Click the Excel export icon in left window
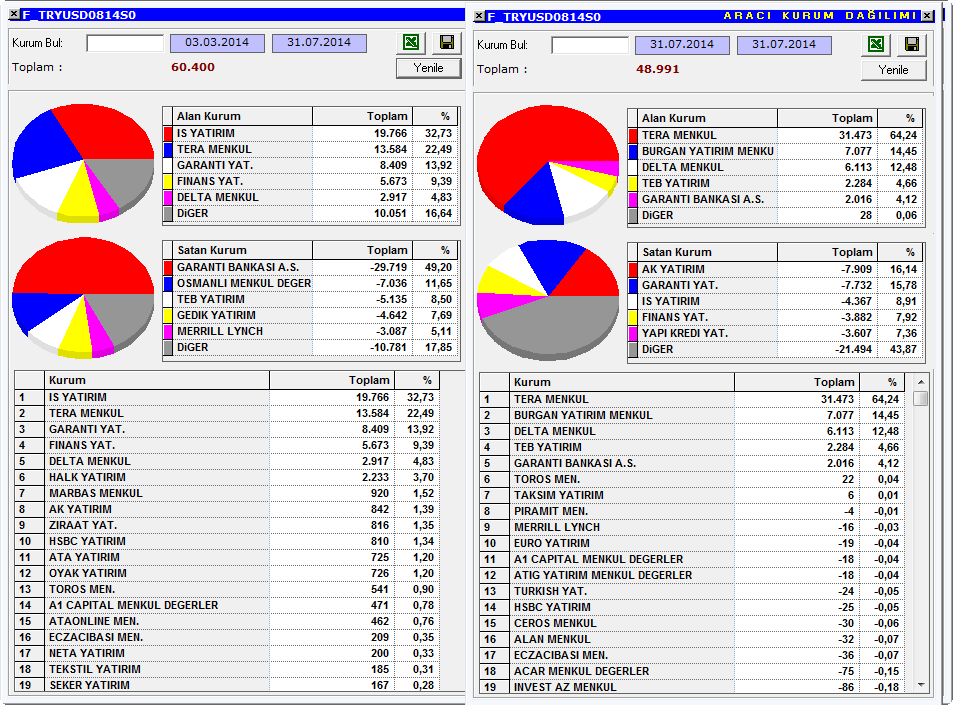Viewport: 953px width, 705px height. click(x=411, y=42)
